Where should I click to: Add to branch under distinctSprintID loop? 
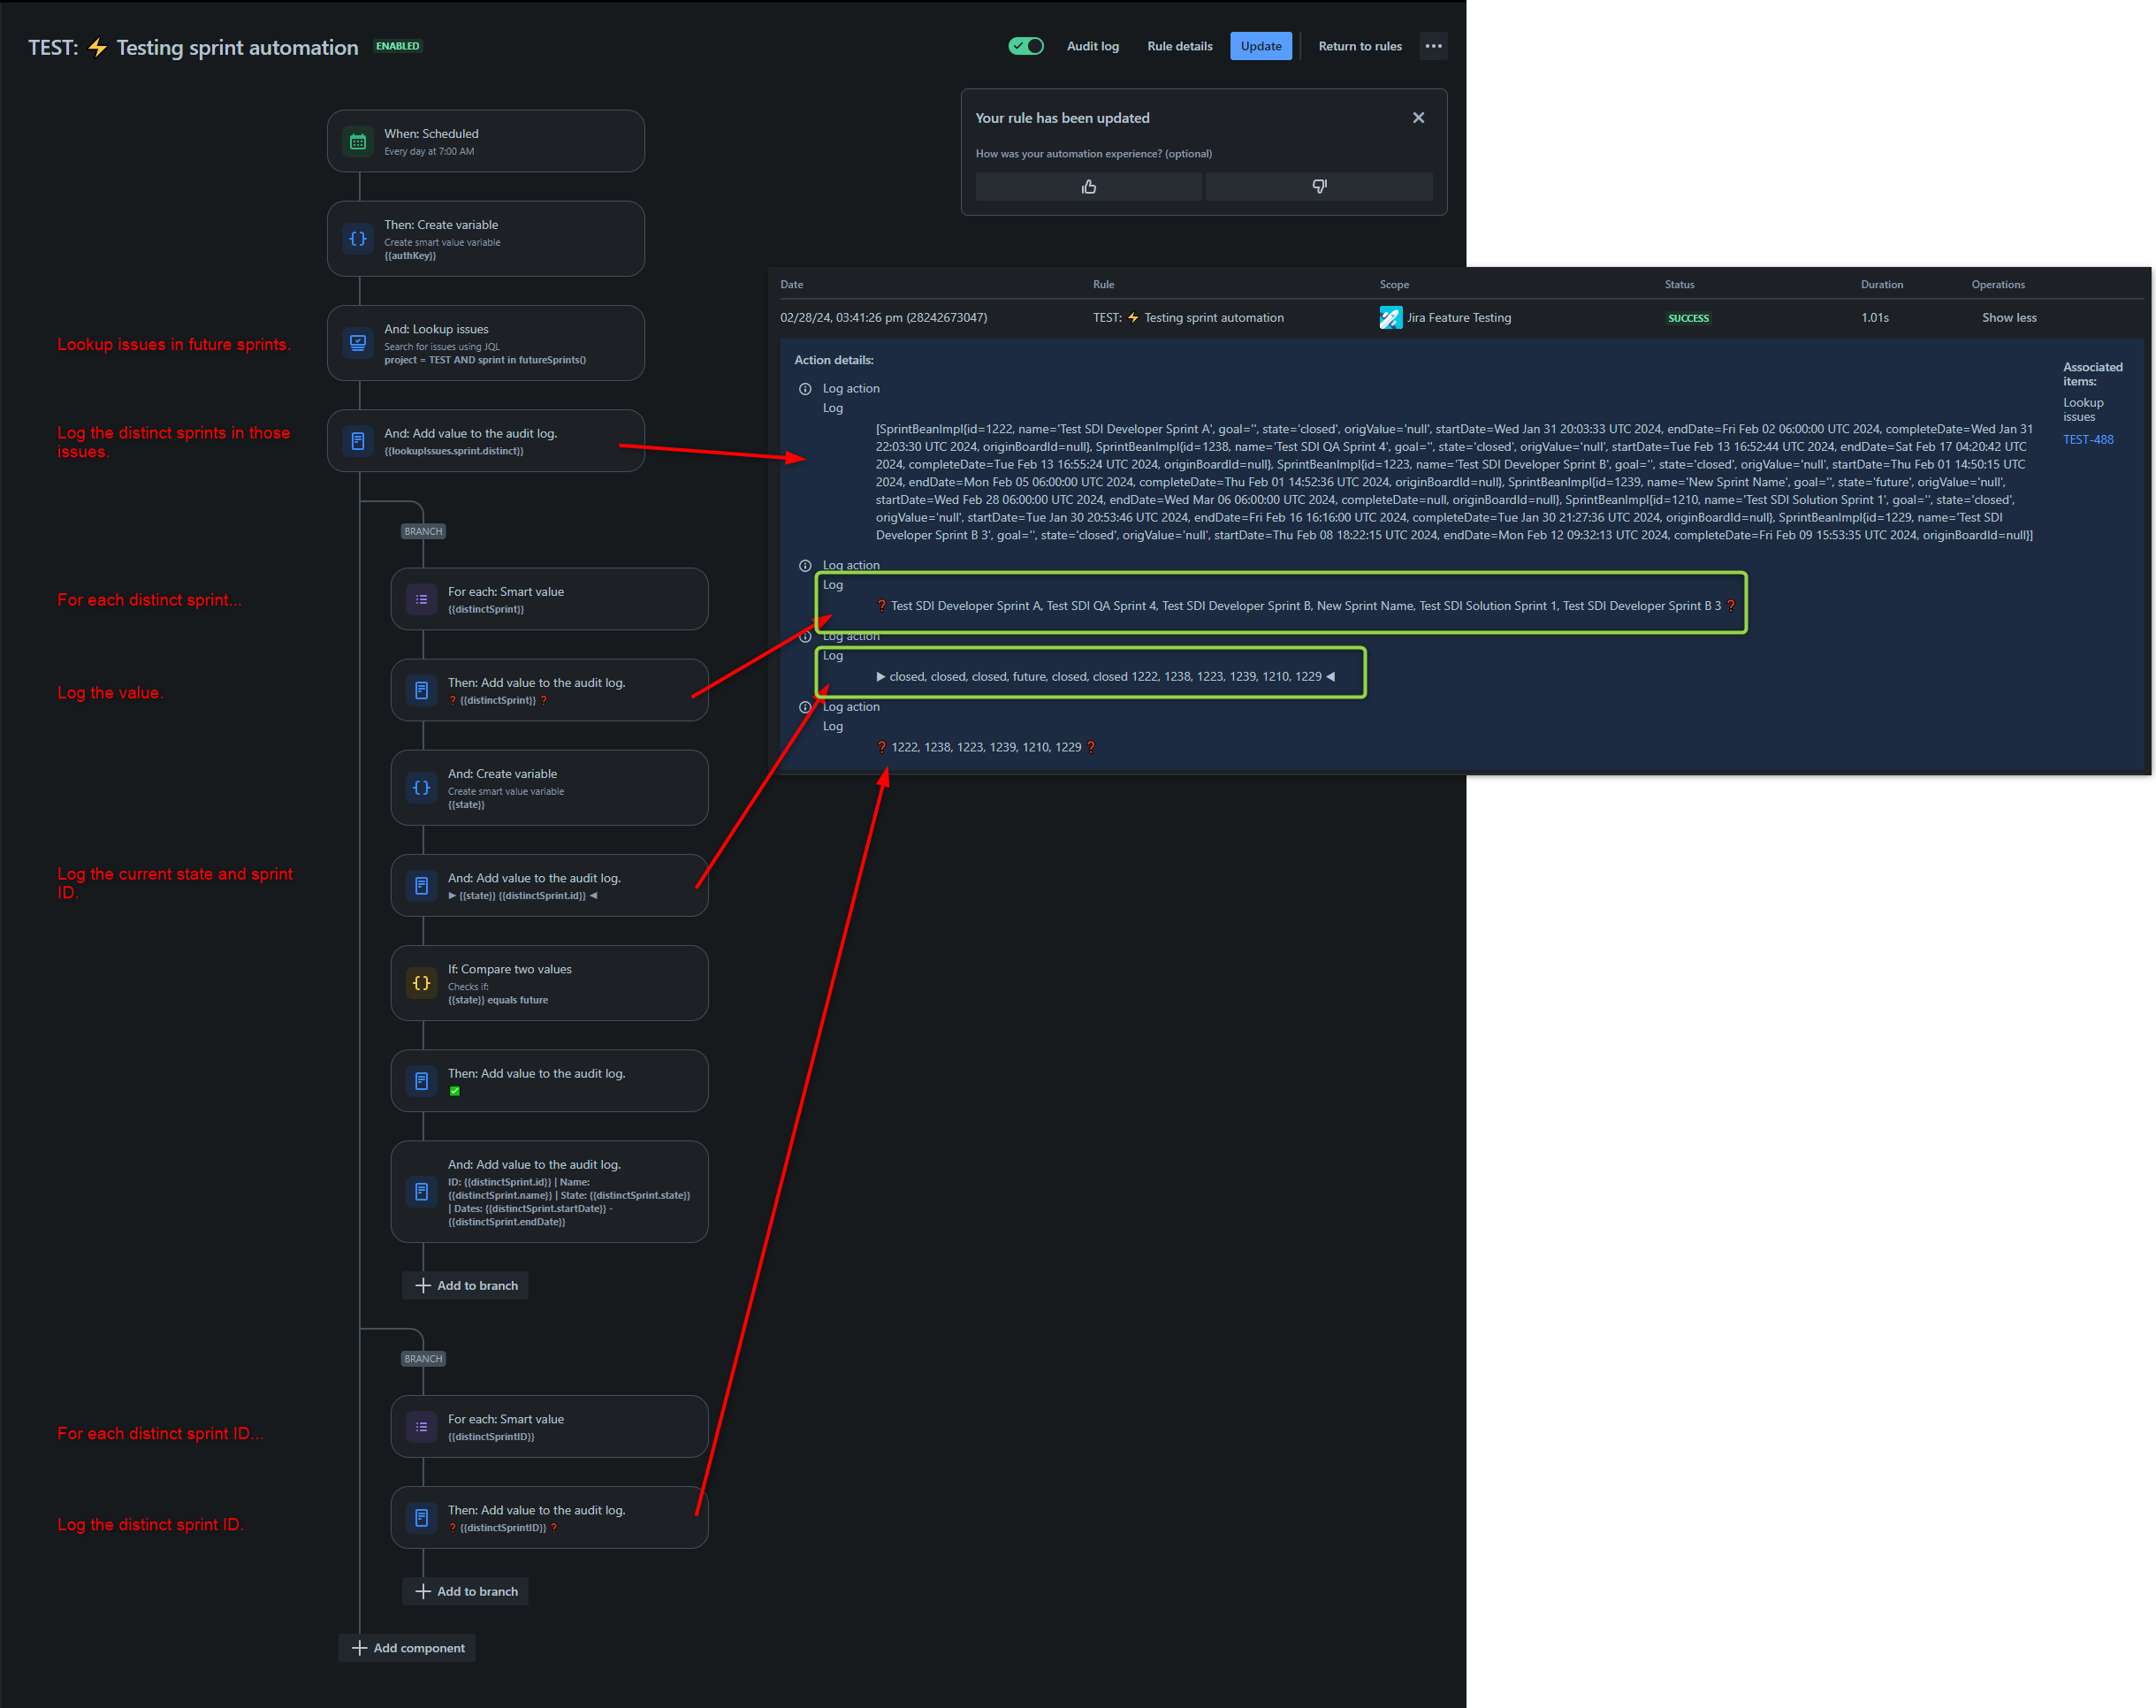tap(466, 1591)
